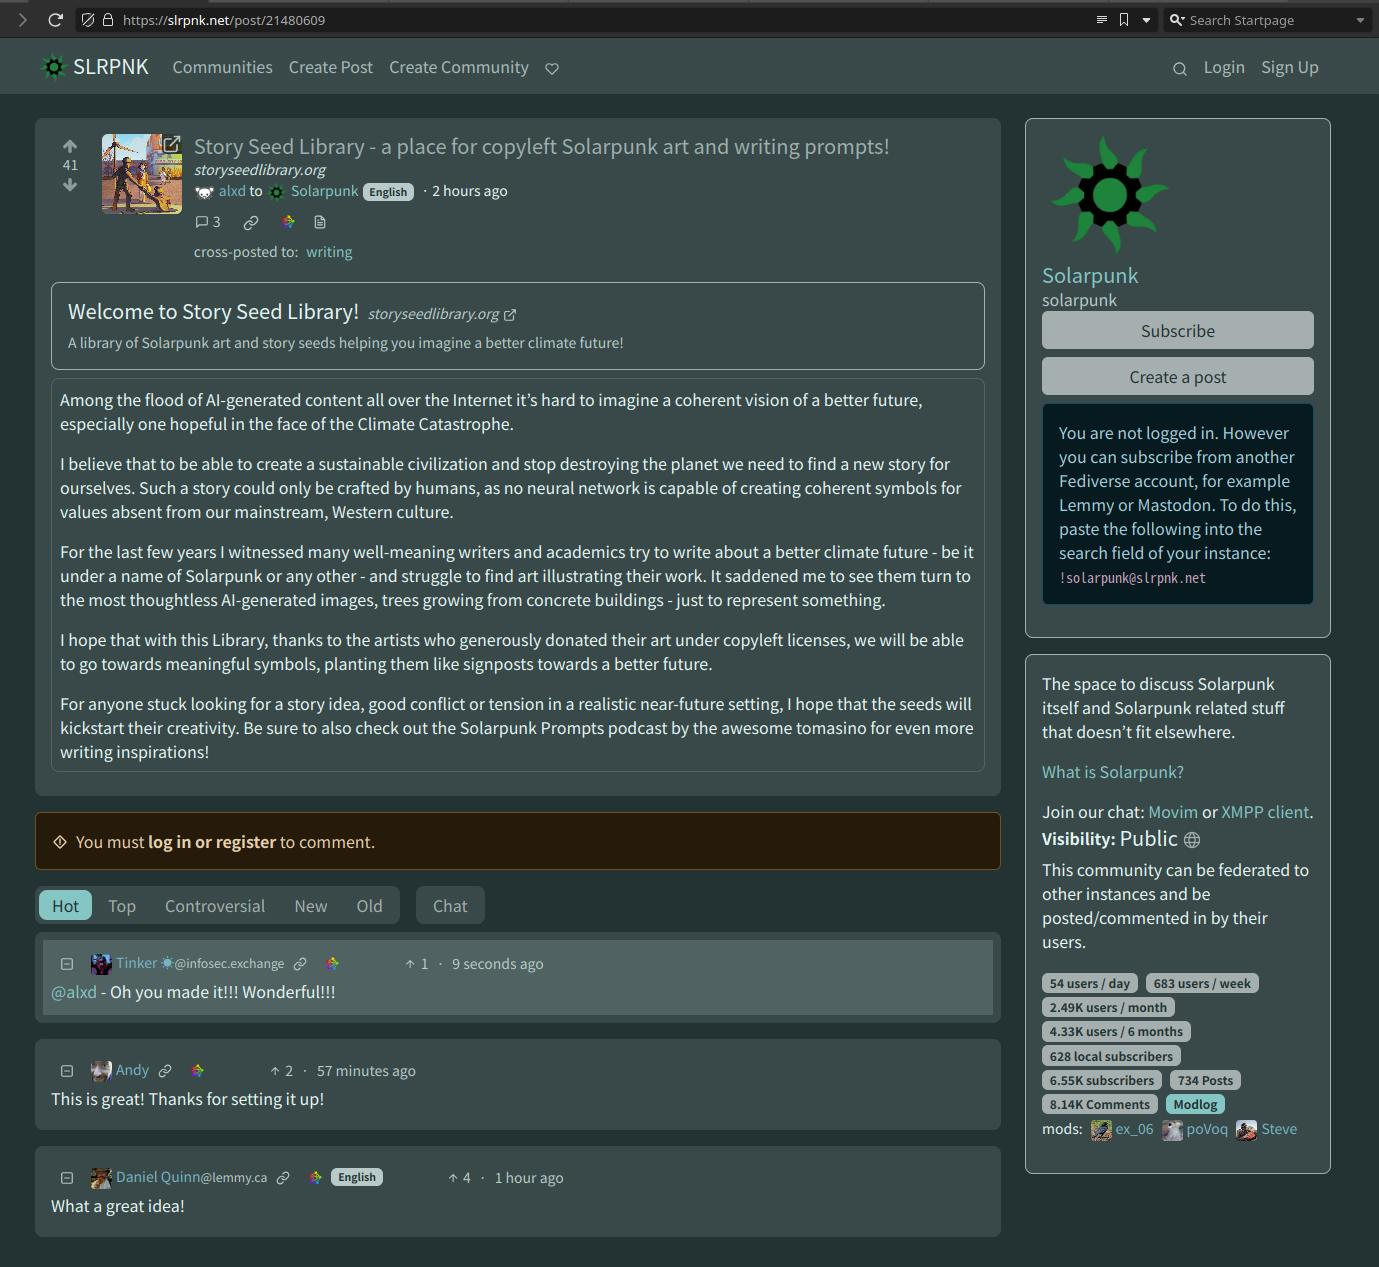The height and width of the screenshot is (1267, 1379).
Task: Subscribe to the Solarpunk community
Action: pos(1177,331)
